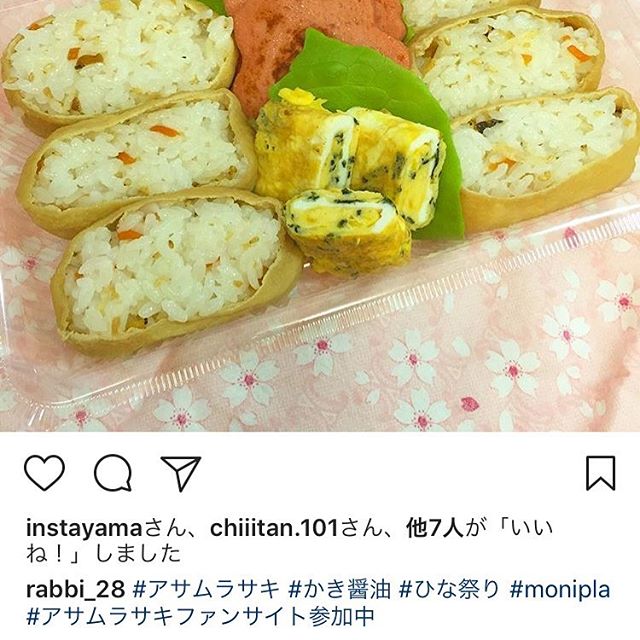Open hashtag #アサムラサキ
Image resolution: width=640 pixels, height=640 pixels.
click(207, 590)
